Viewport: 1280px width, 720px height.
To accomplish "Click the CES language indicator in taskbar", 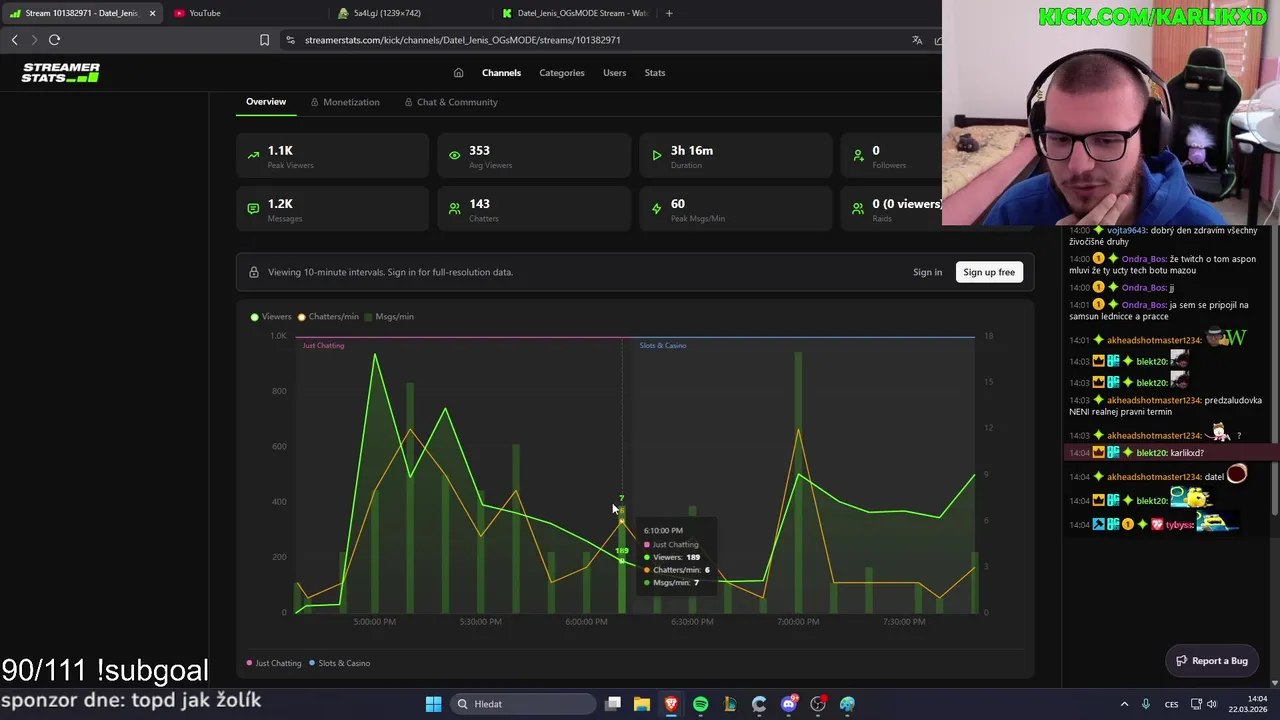I will coord(1171,704).
